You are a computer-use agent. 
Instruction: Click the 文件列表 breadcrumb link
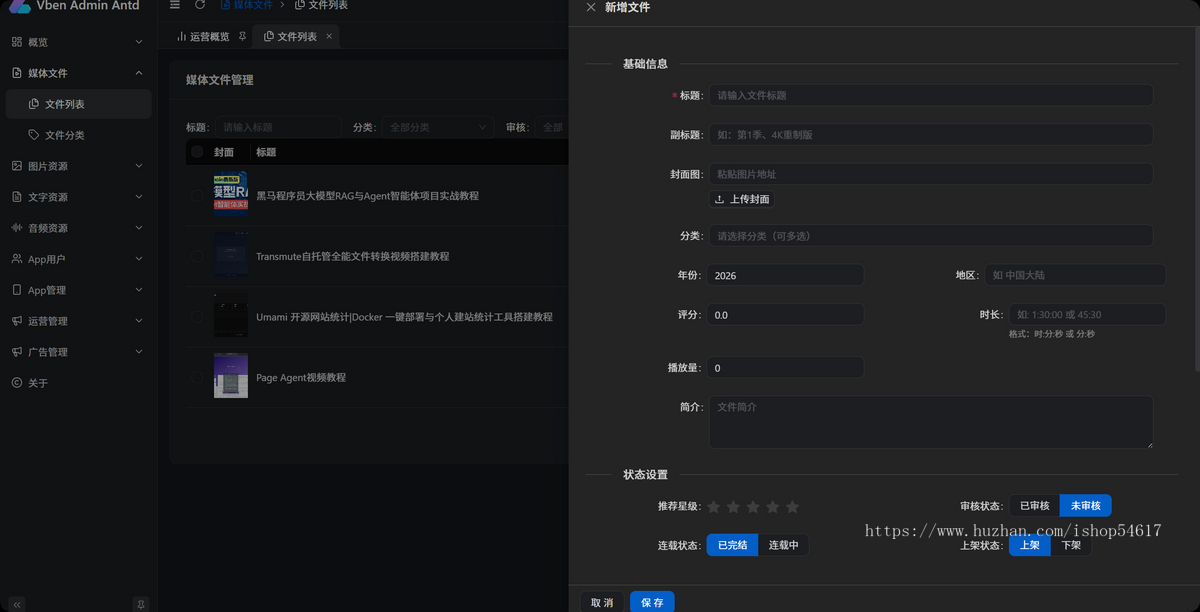321,5
